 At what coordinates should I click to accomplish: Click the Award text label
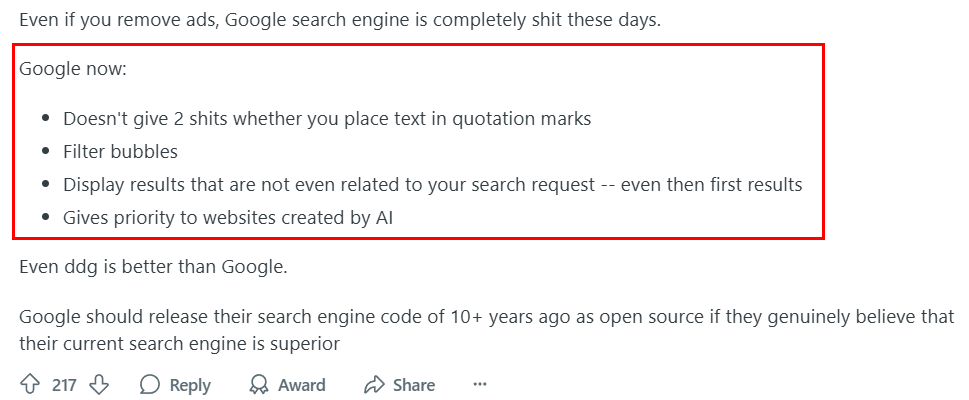click(302, 385)
